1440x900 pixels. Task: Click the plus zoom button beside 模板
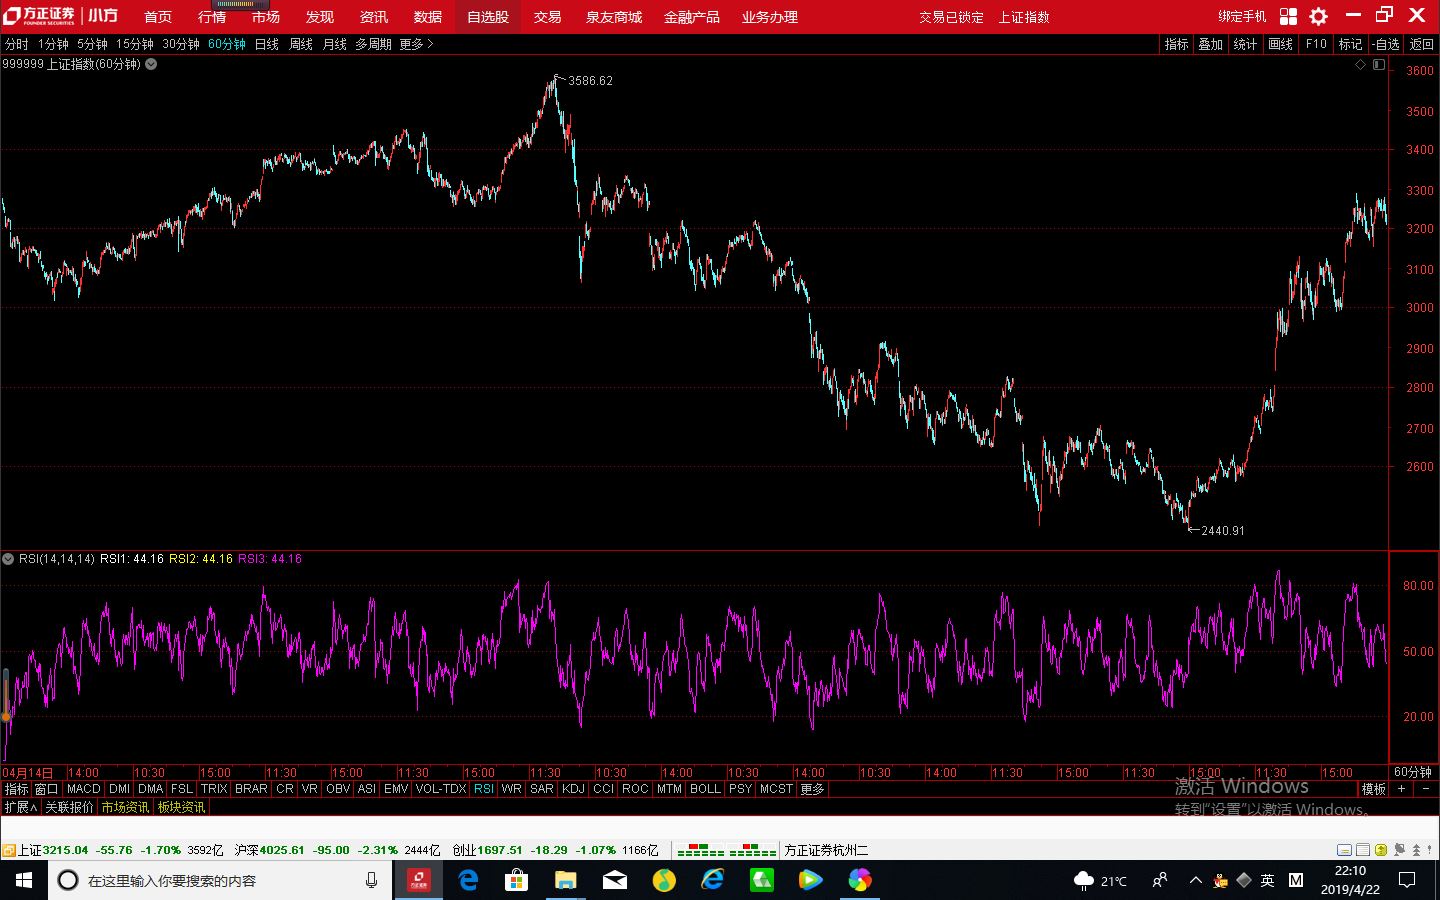[1402, 789]
